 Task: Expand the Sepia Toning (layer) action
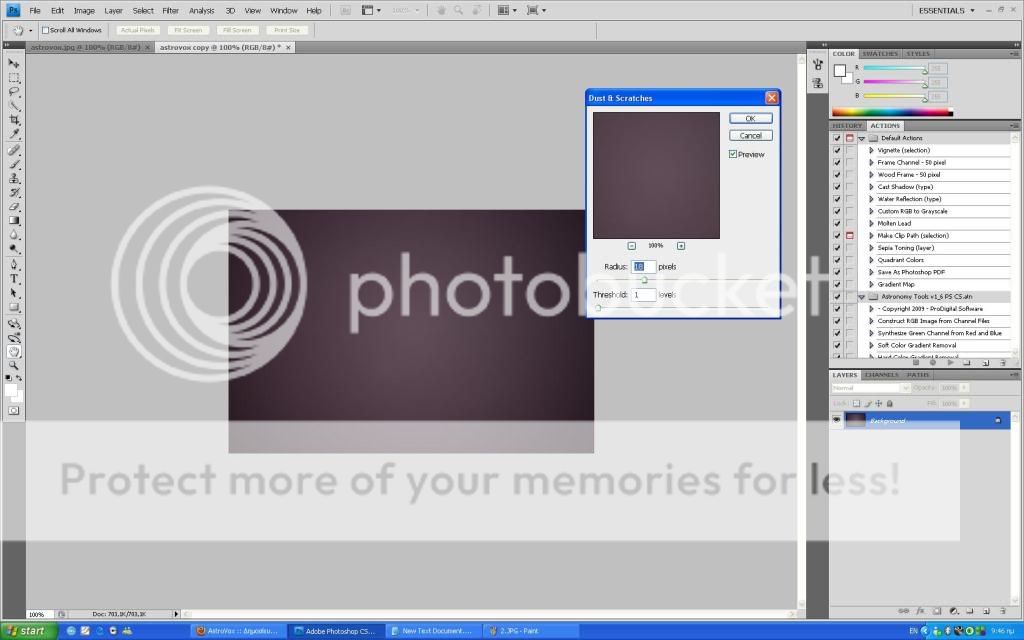(871, 248)
